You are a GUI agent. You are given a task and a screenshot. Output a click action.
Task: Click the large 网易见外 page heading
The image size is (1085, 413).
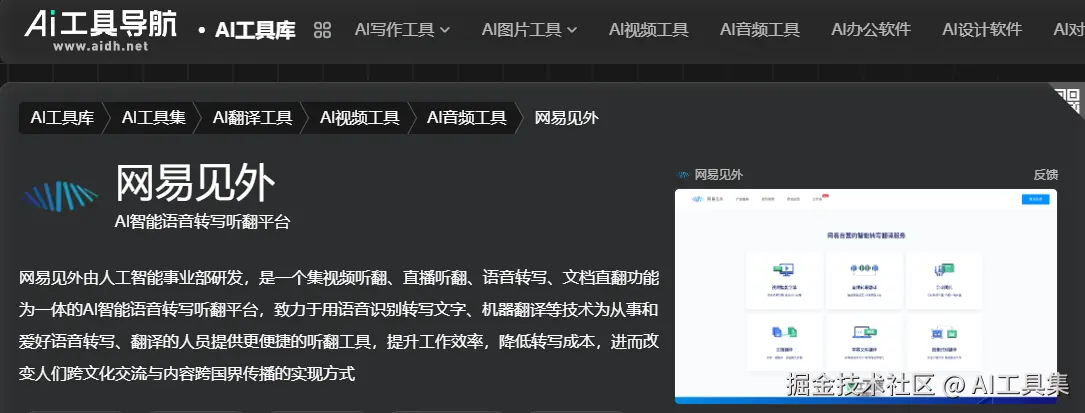click(195, 184)
